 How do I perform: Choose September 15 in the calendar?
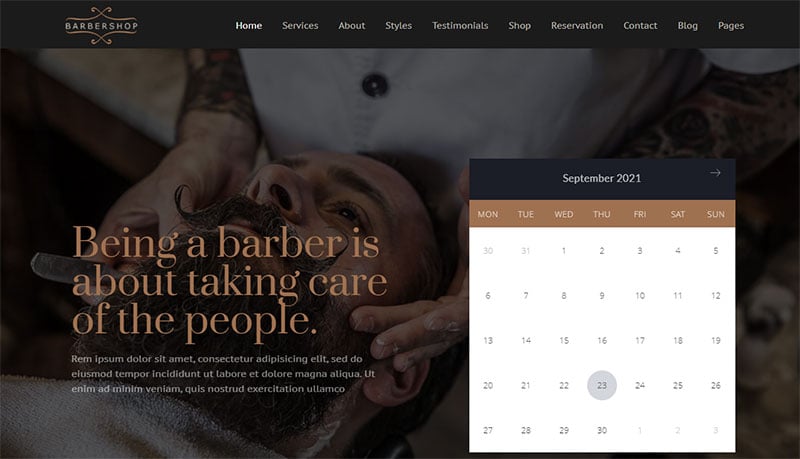(564, 340)
